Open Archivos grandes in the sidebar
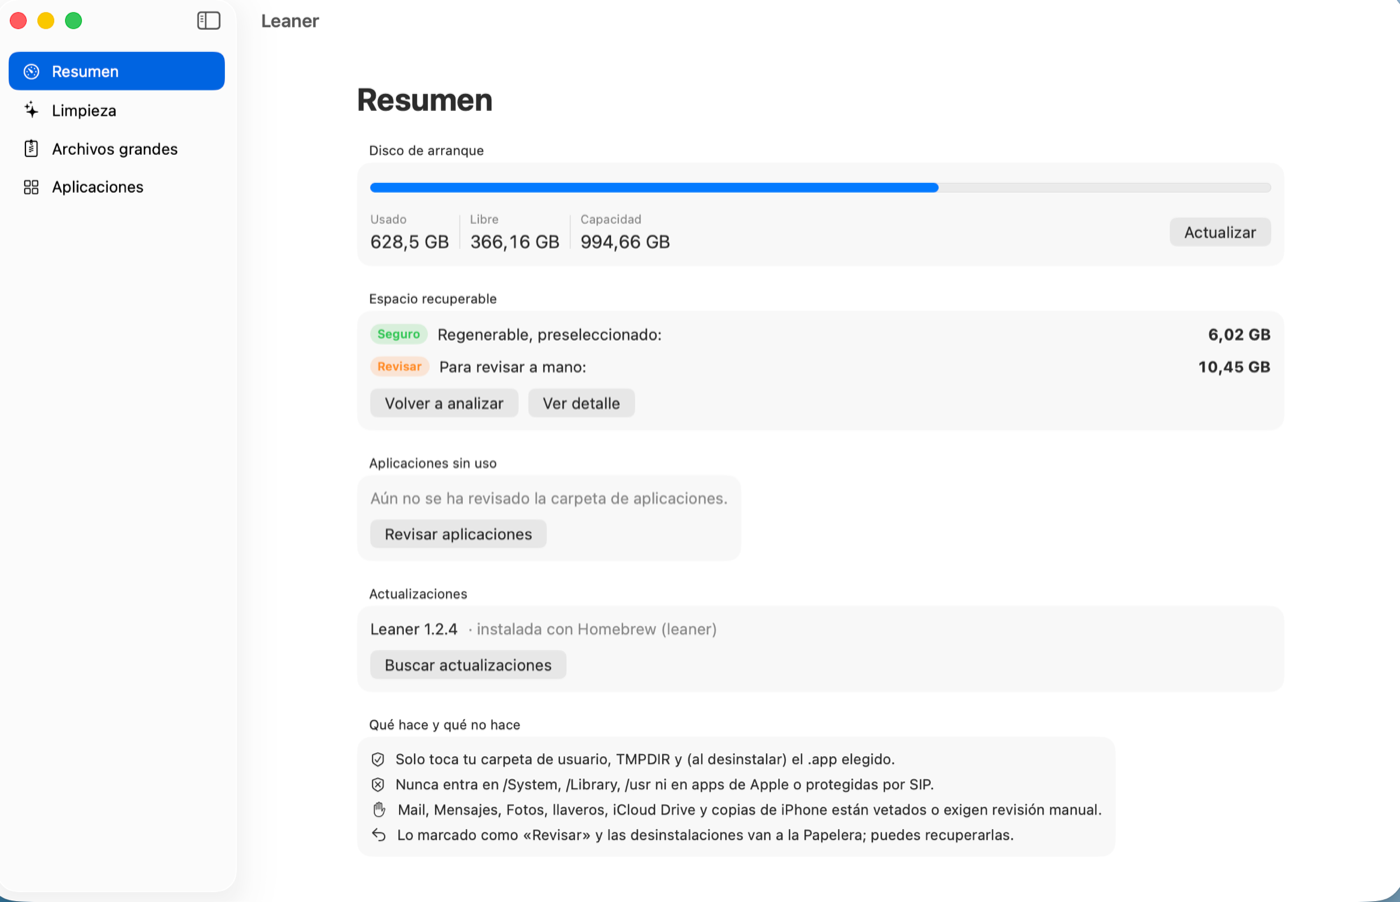The image size is (1400, 902). pyautogui.click(x=117, y=149)
